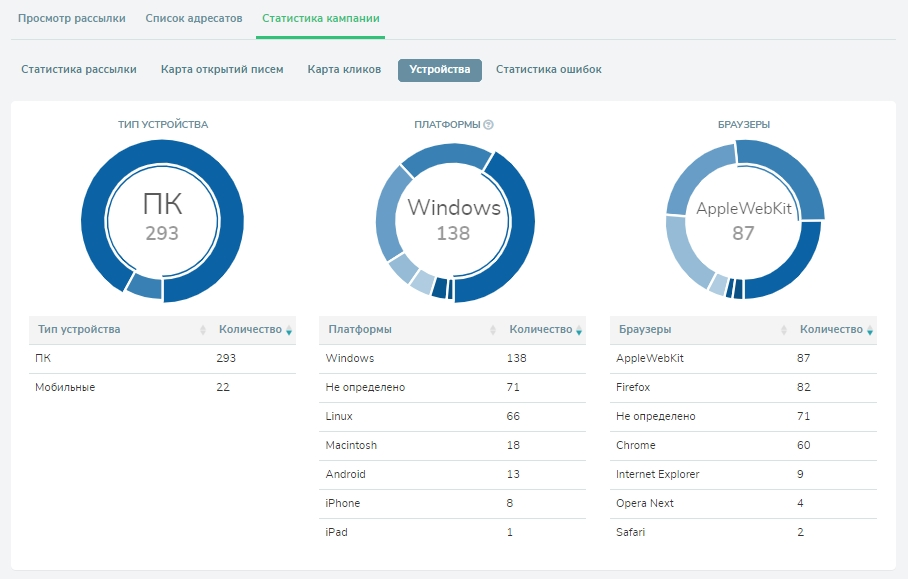Show the Карта кликов view
This screenshot has width=908, height=579.
pyautogui.click(x=344, y=69)
